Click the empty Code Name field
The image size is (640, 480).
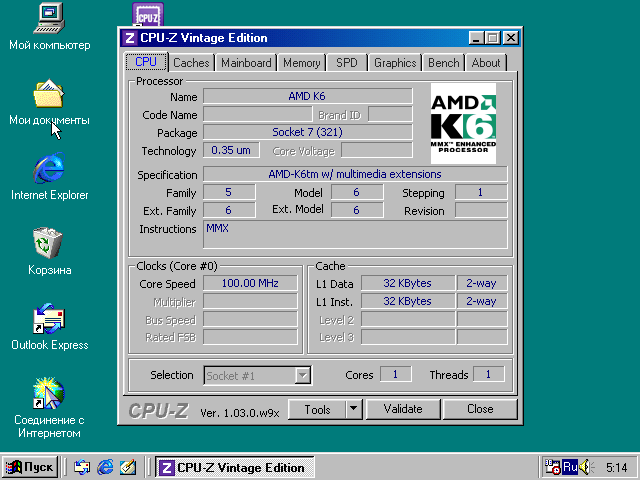pyautogui.click(x=258, y=114)
